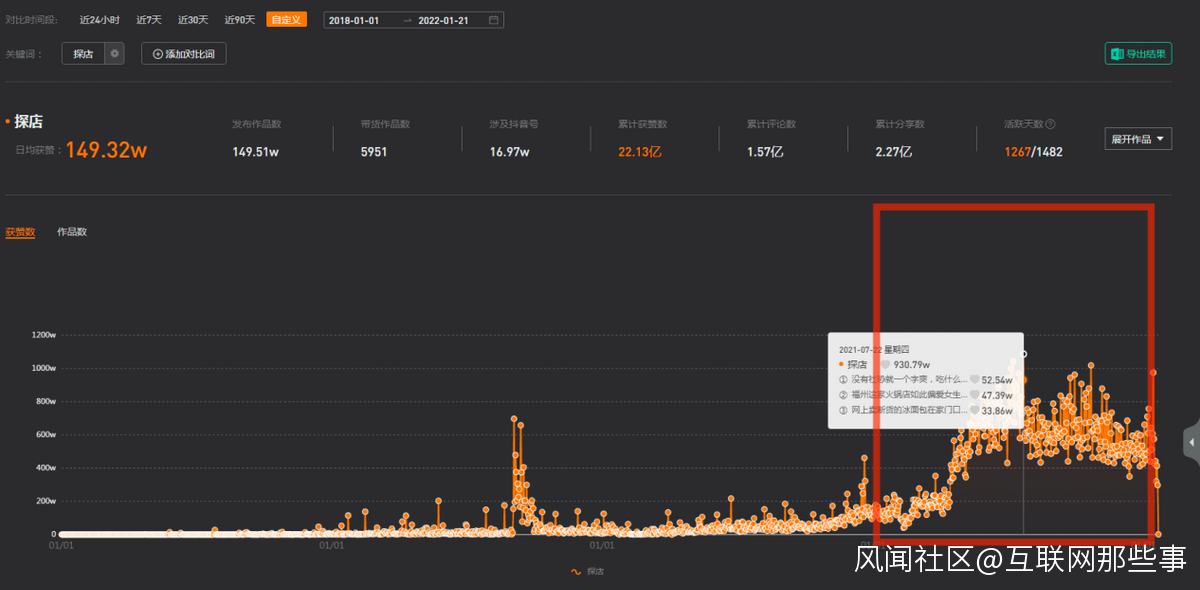This screenshot has height=590, width=1200.
Task: Expand the side panel arrow at right edge
Action: [x=1192, y=442]
